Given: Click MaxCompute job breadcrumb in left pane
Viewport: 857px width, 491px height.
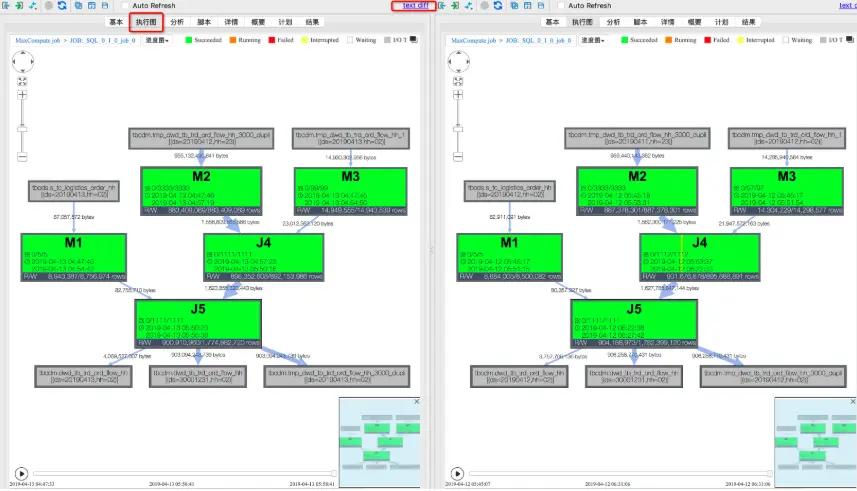Looking at the screenshot, I should click(x=38, y=40).
